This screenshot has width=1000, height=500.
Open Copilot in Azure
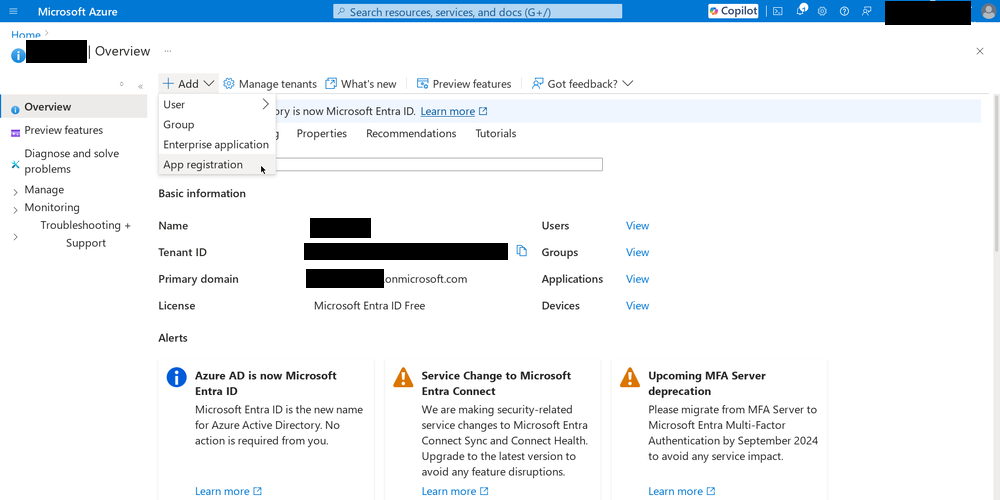point(733,11)
